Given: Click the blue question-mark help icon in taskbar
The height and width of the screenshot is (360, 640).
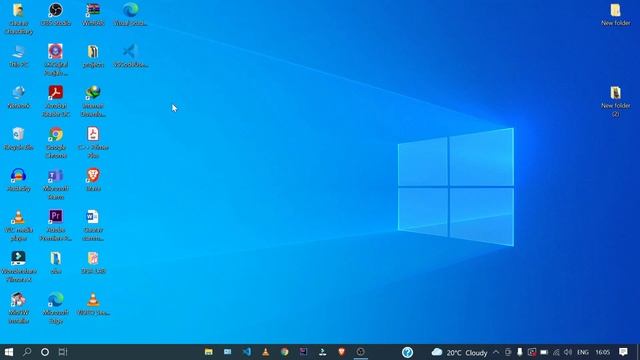Looking at the screenshot, I should [407, 352].
